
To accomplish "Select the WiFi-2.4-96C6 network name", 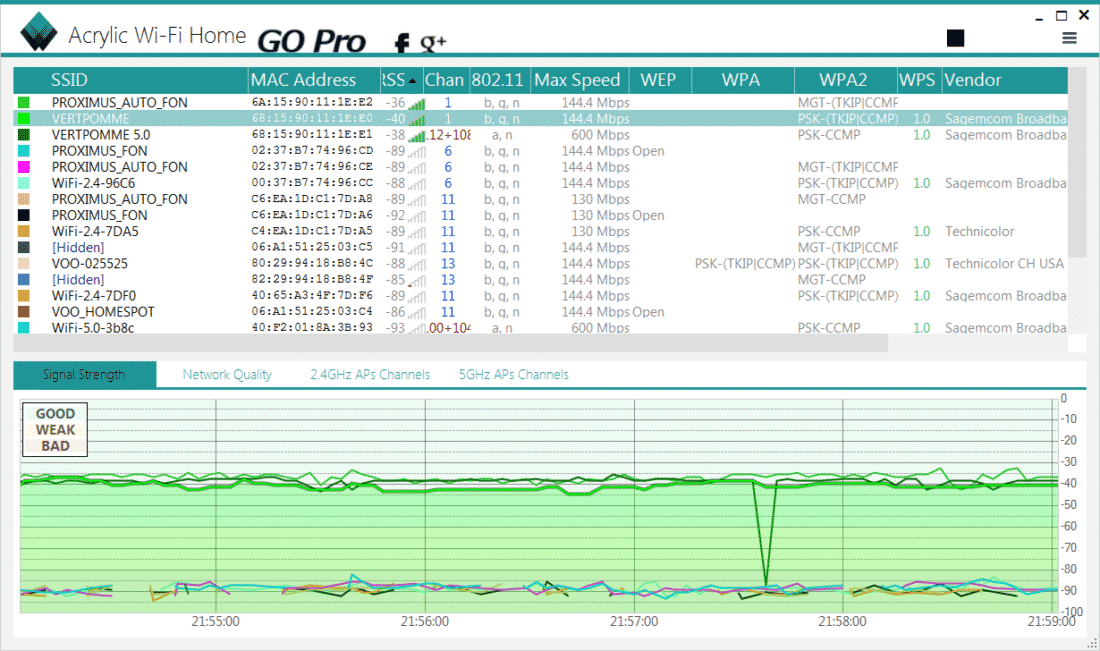I will [93, 183].
